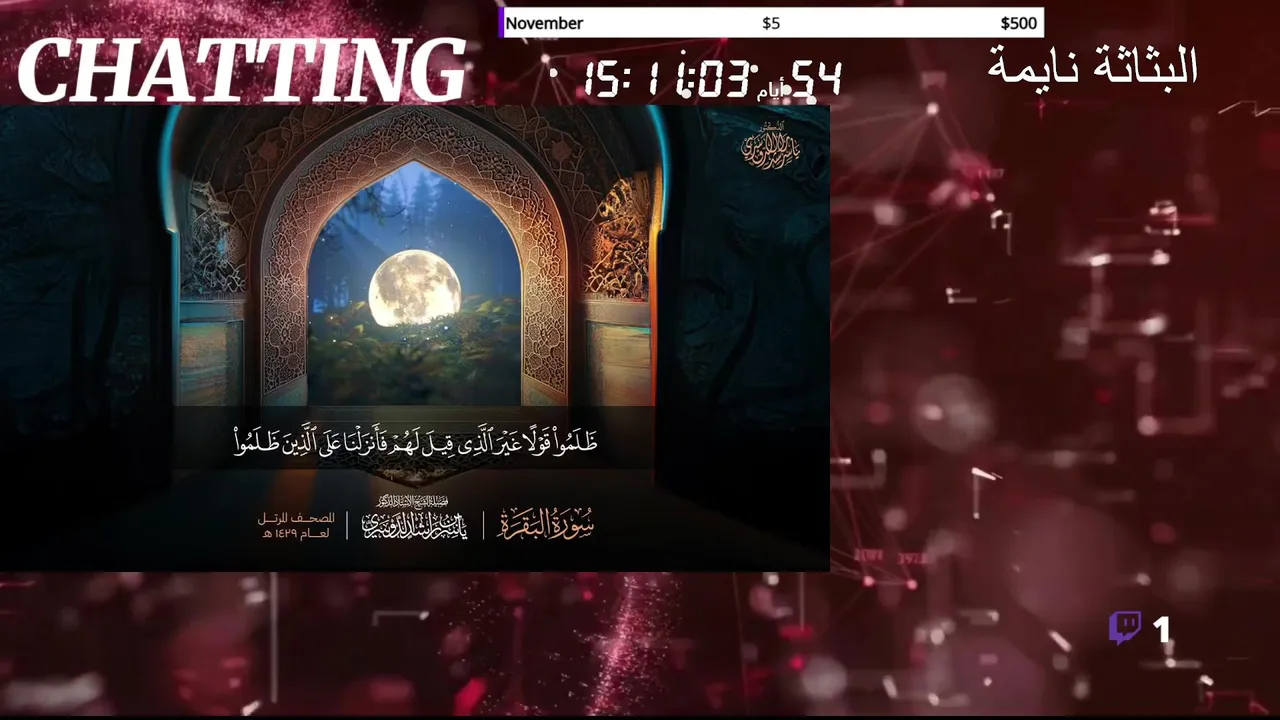Screen dimensions: 1280x720
Task: Click the viewer count number 1
Action: tap(1161, 629)
